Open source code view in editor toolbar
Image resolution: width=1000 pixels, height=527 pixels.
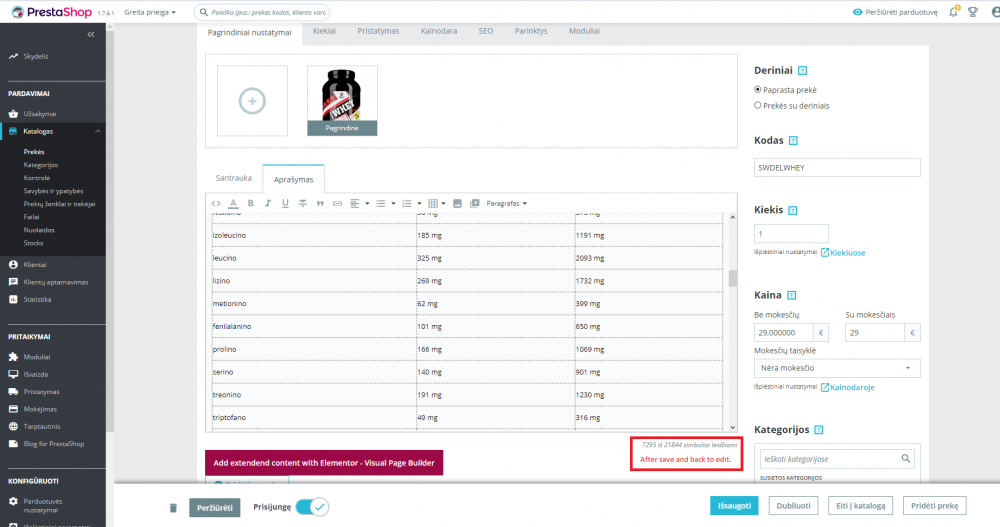pos(216,204)
